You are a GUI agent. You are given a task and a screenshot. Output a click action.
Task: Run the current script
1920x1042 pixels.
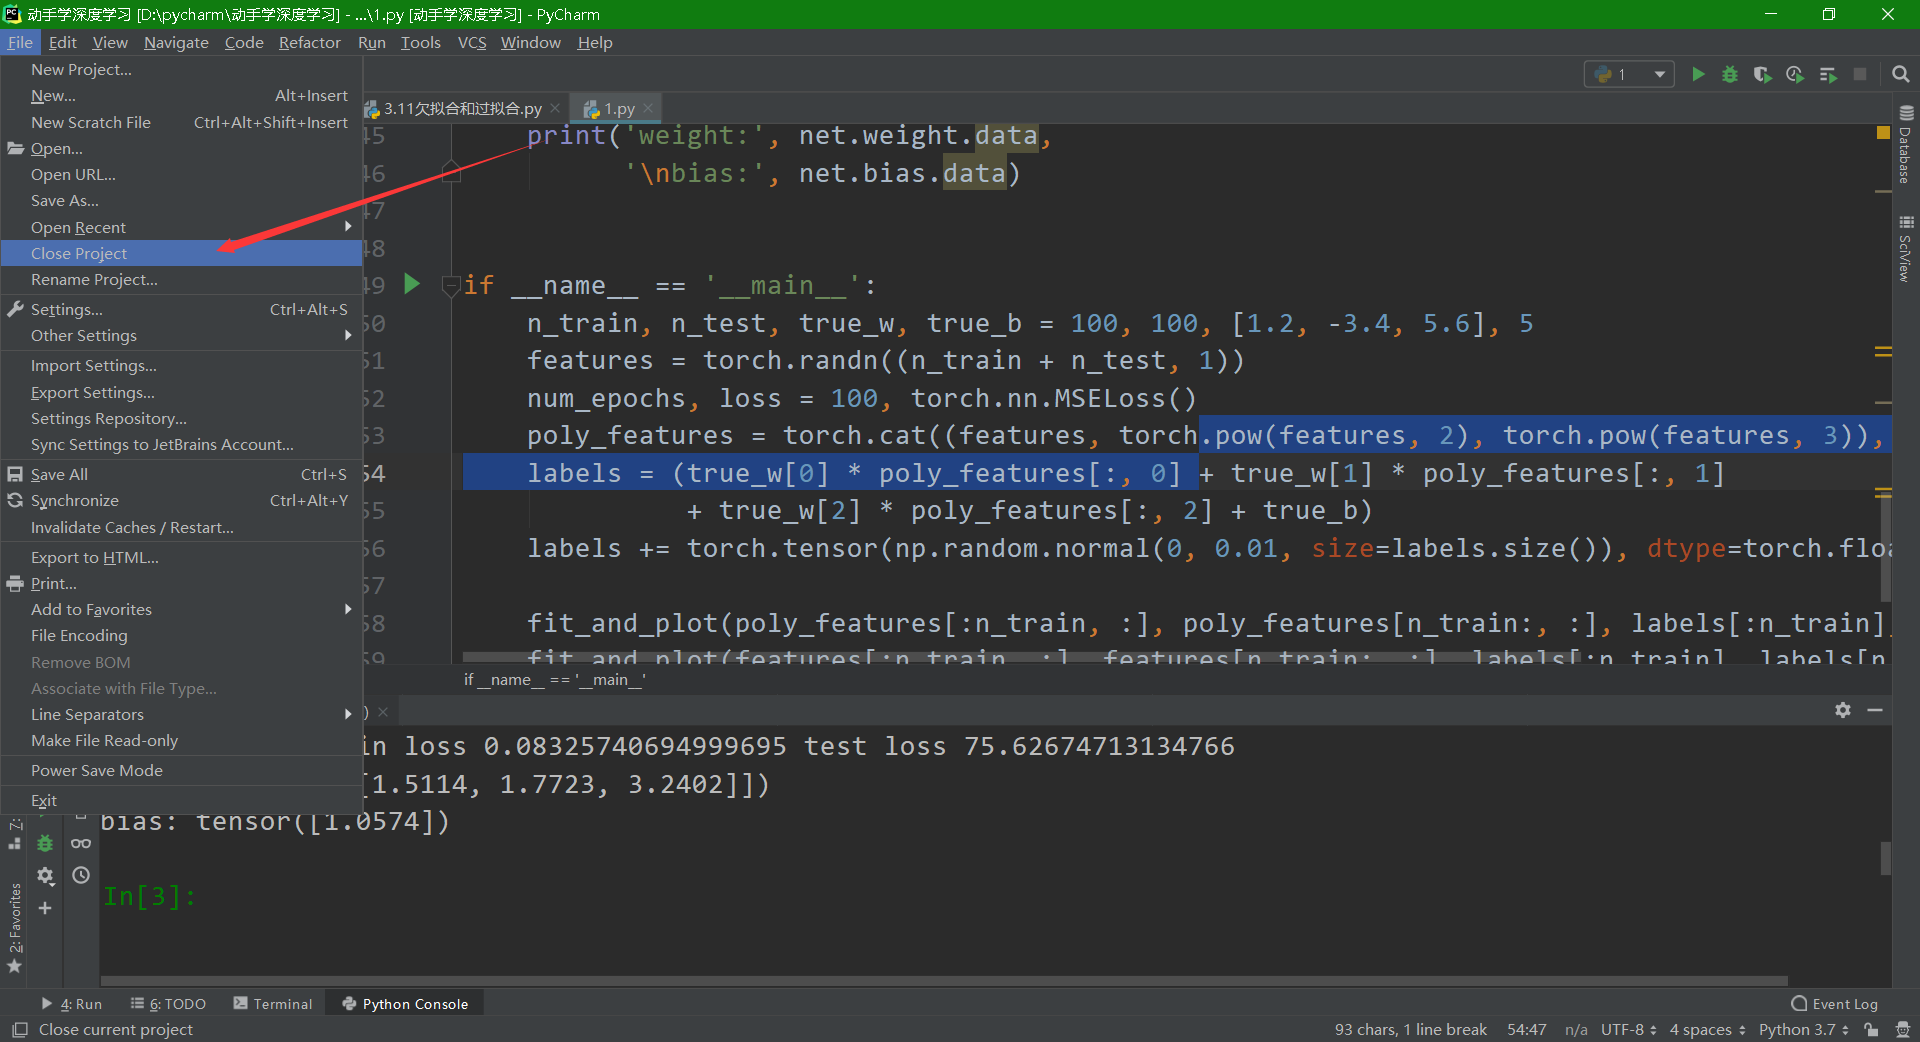1698,74
